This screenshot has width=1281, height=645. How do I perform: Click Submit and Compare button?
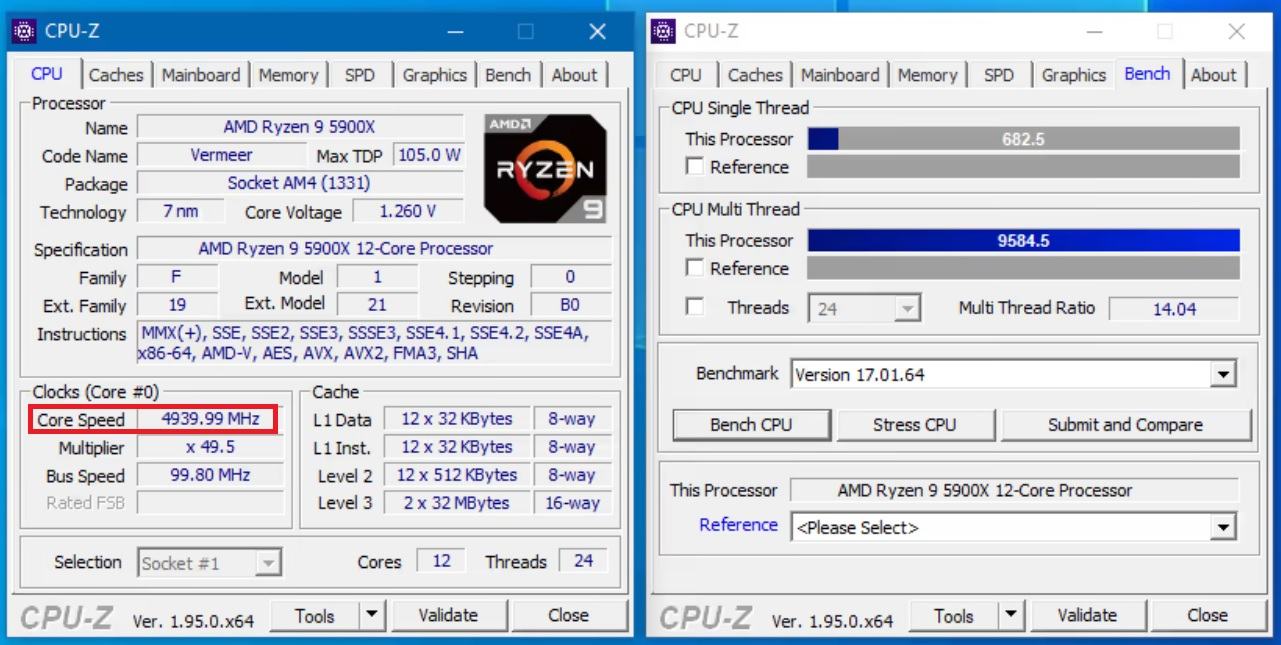(x=1126, y=425)
